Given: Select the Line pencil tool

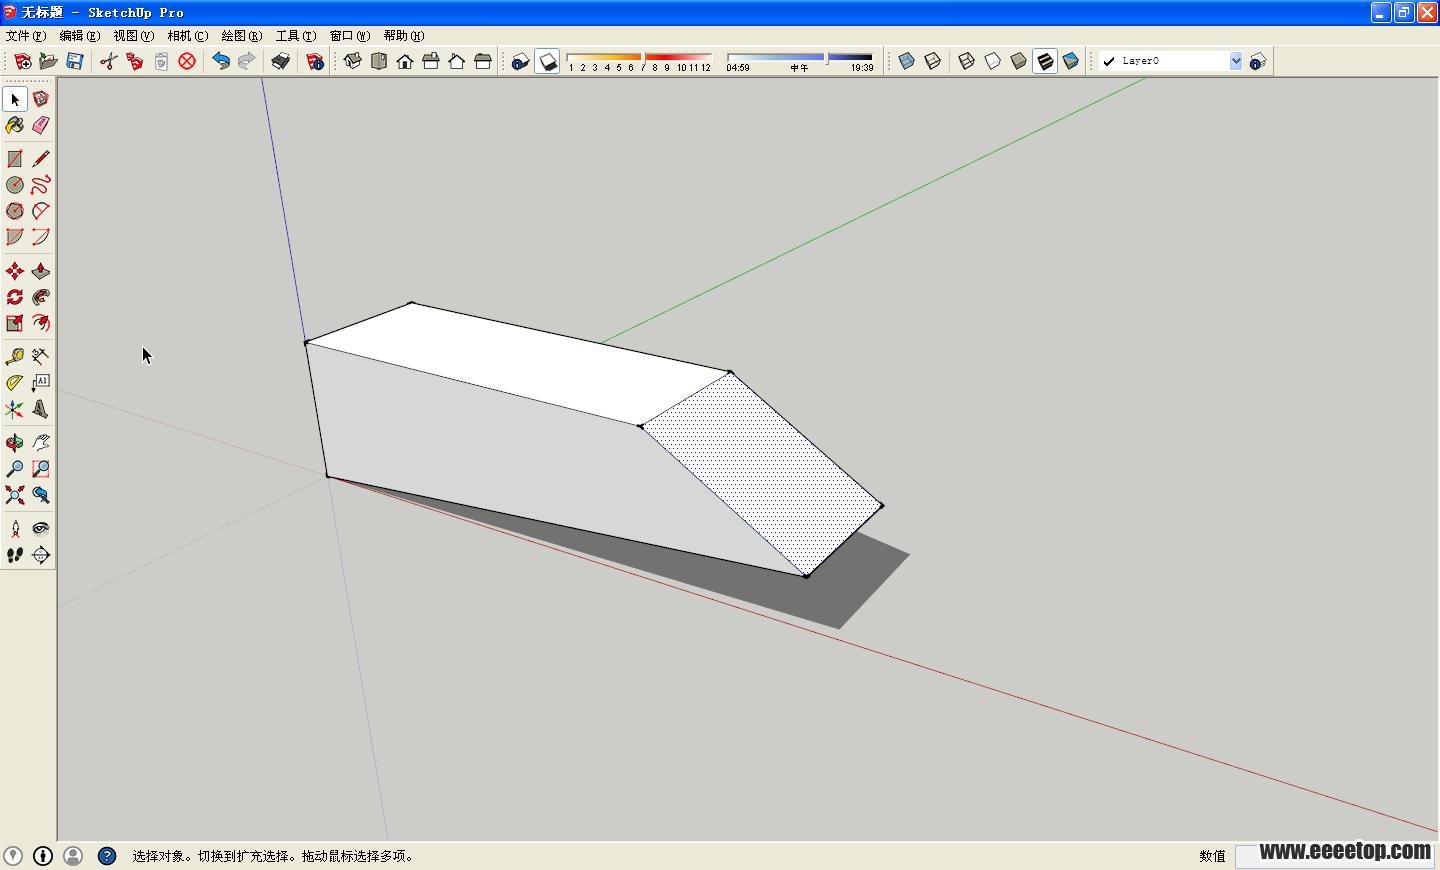Looking at the screenshot, I should click(x=41, y=159).
